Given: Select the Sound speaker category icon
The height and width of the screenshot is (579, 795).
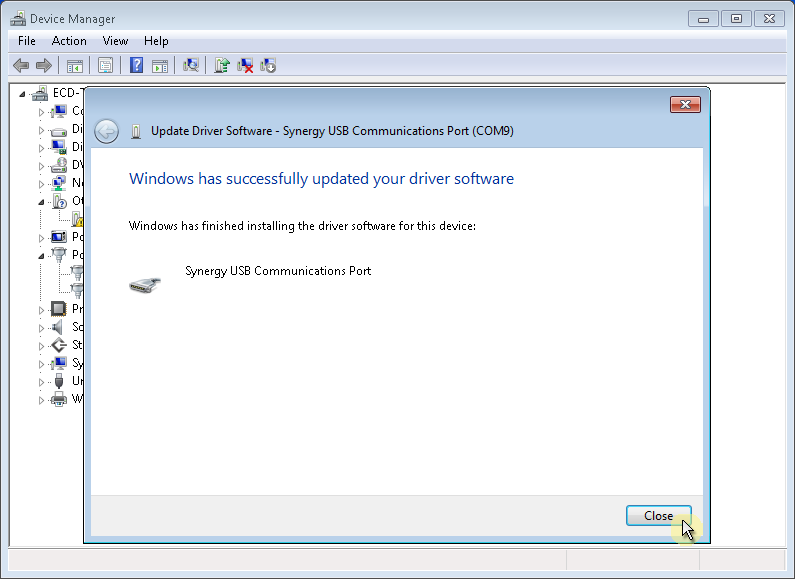Looking at the screenshot, I should coord(57,327).
